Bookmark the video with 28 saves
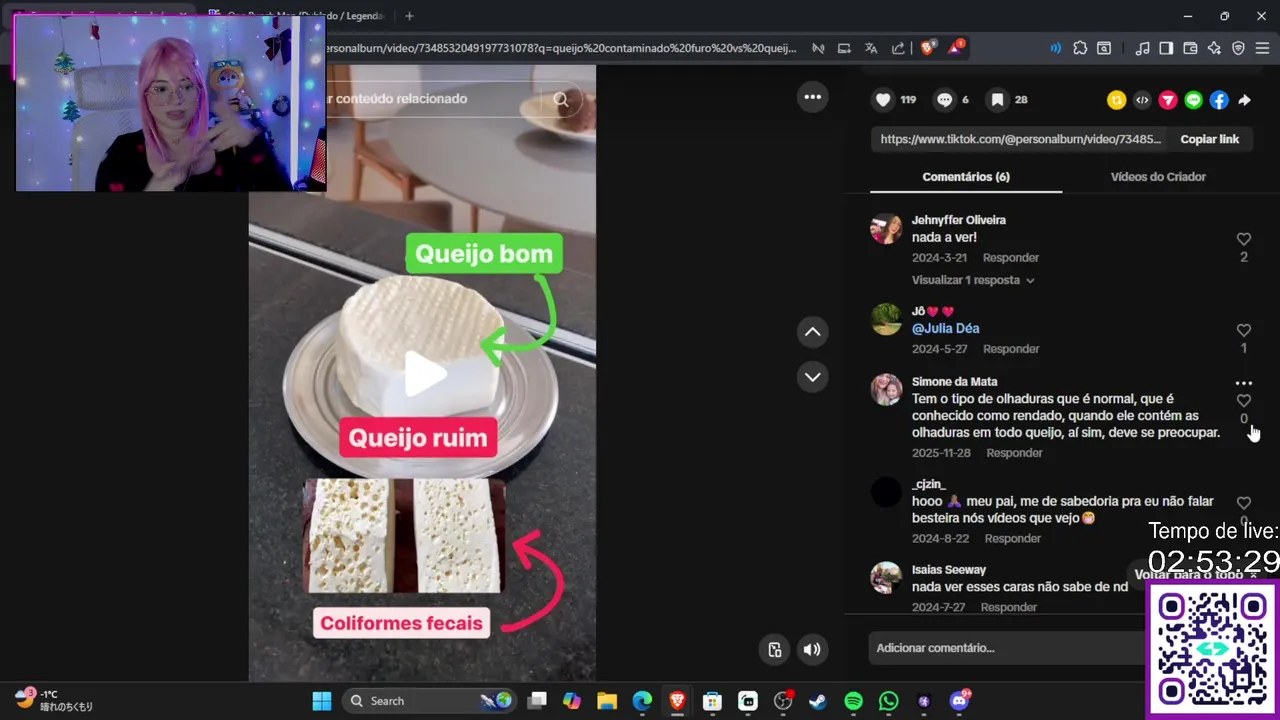 (997, 100)
